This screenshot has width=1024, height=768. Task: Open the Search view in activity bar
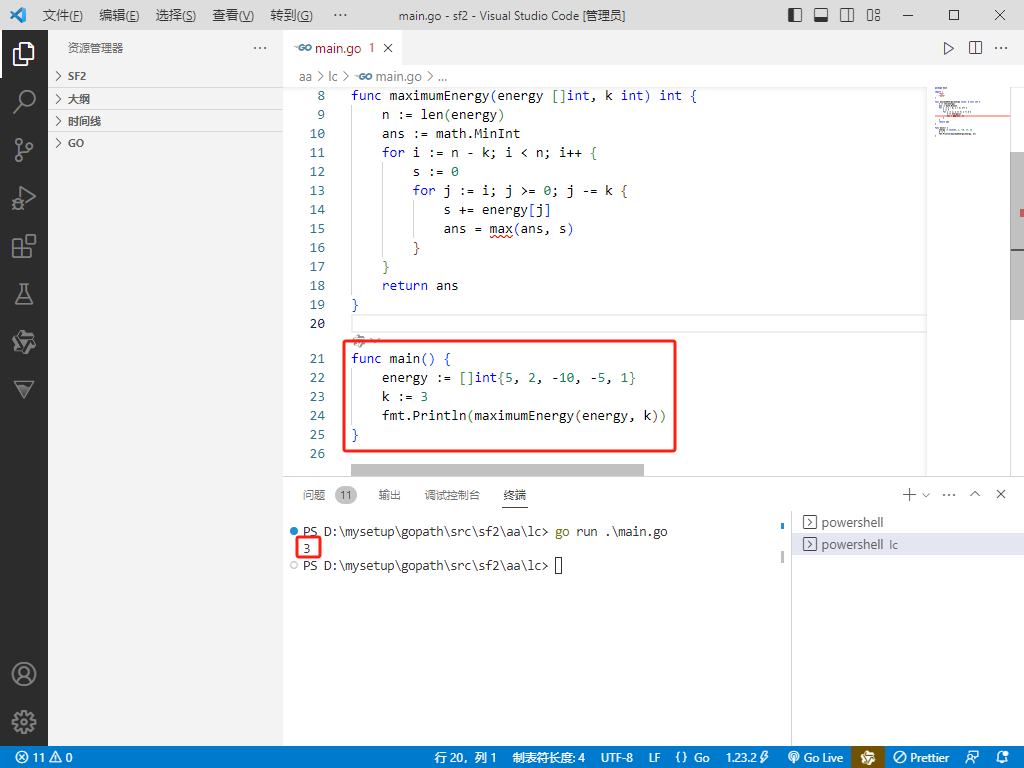coord(24,102)
